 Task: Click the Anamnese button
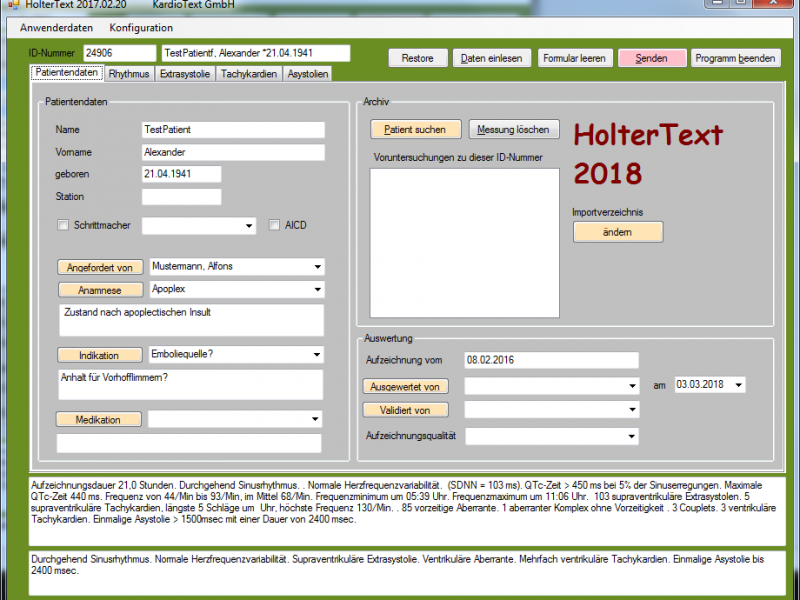pyautogui.click(x=100, y=290)
